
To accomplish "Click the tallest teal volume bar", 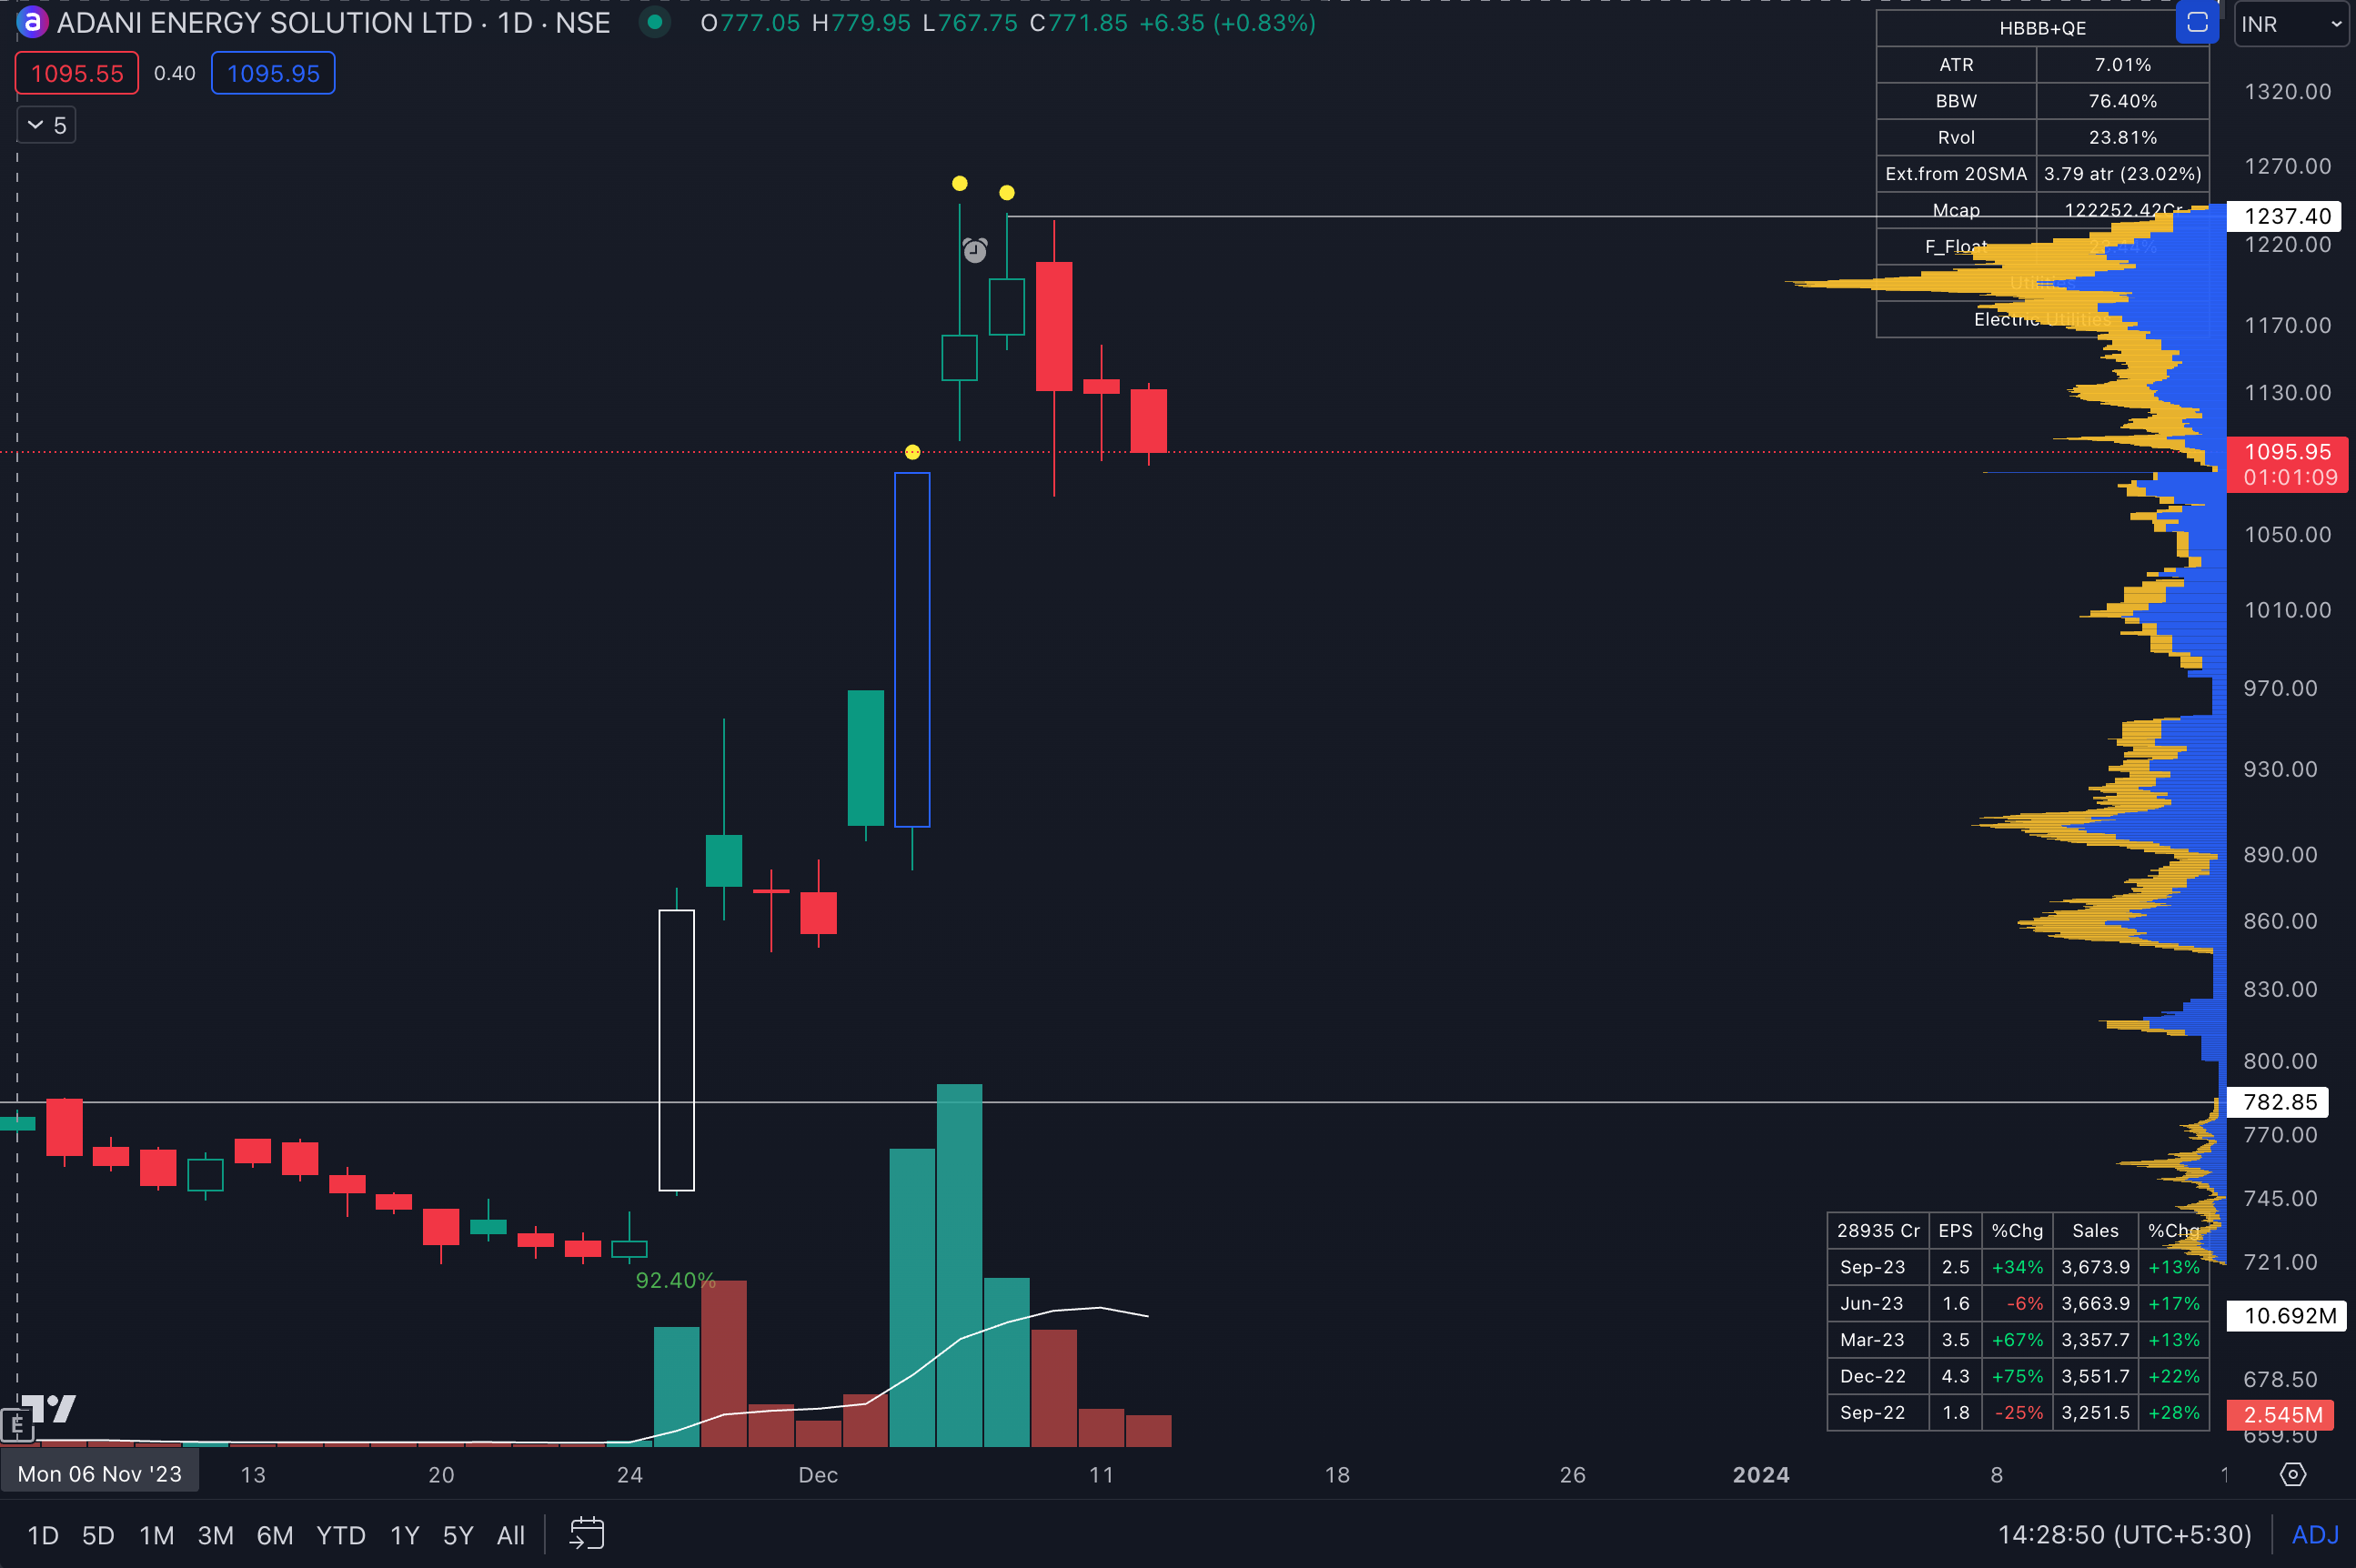I will [x=959, y=1265].
